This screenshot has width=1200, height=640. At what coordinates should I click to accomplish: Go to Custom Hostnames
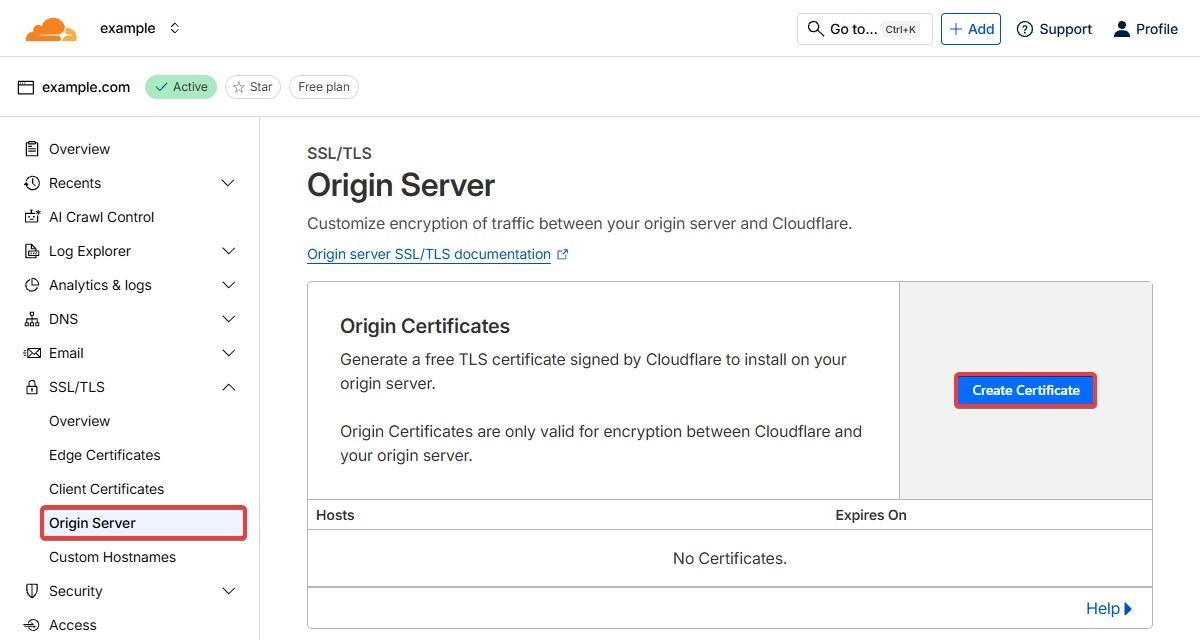point(112,557)
